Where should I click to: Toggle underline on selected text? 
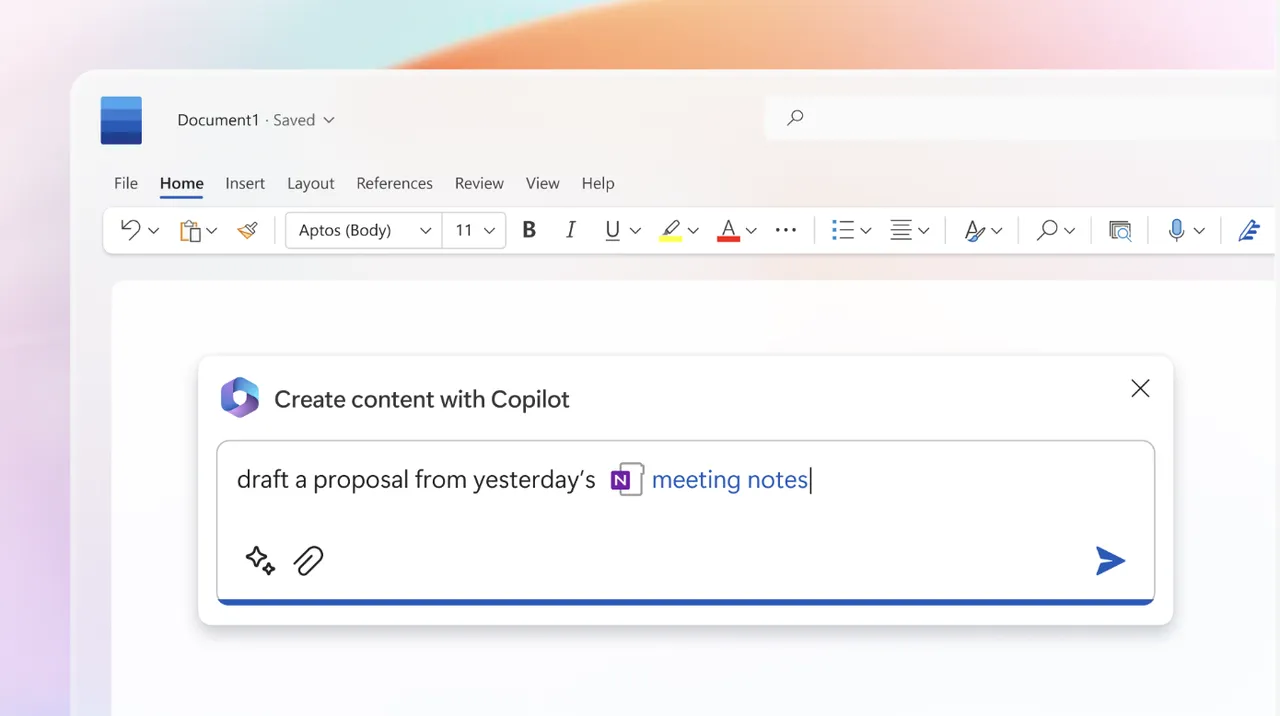612,229
